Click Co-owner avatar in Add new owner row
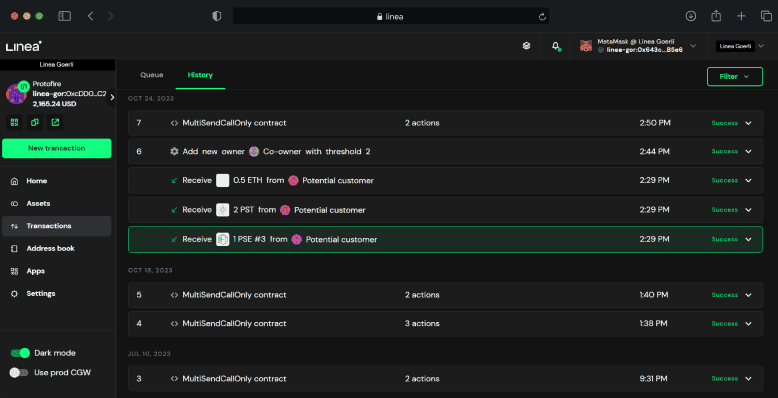 [254, 151]
